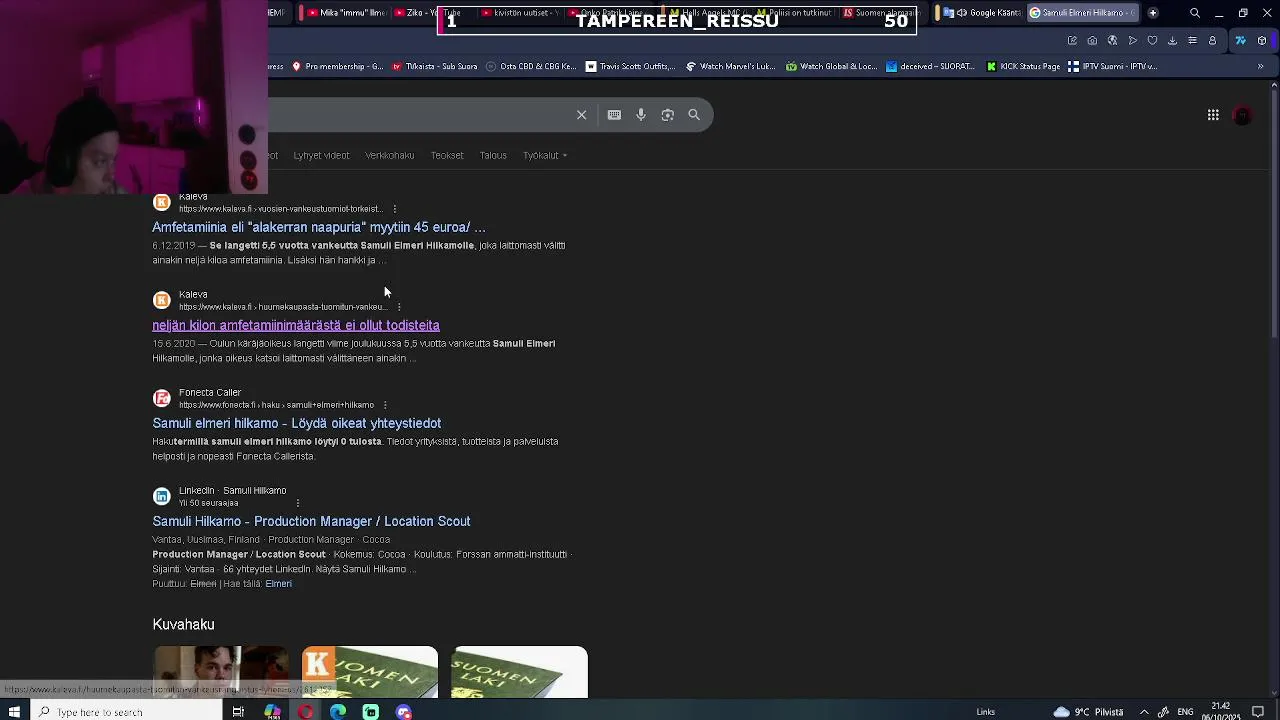Expand the Työkalut tools dropdown
This screenshot has width=1280, height=720.
(545, 155)
